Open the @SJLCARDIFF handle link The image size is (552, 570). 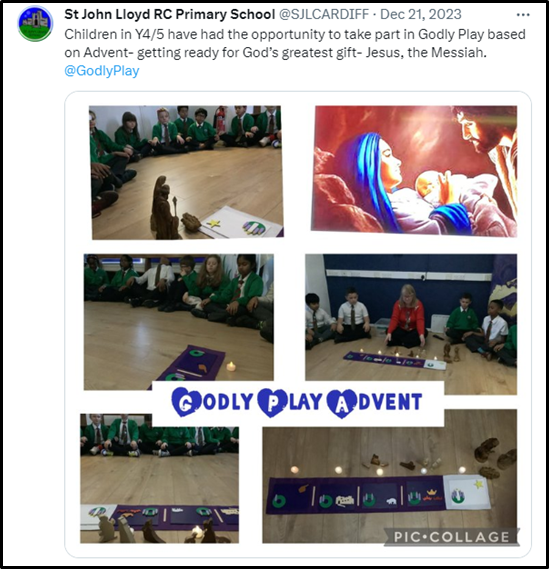coord(324,15)
